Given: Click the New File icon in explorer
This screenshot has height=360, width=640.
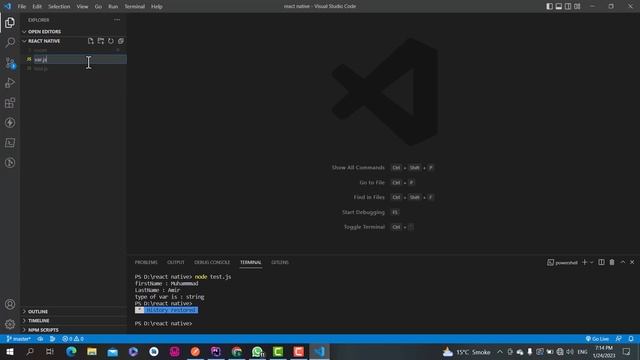Looking at the screenshot, I should click(91, 41).
